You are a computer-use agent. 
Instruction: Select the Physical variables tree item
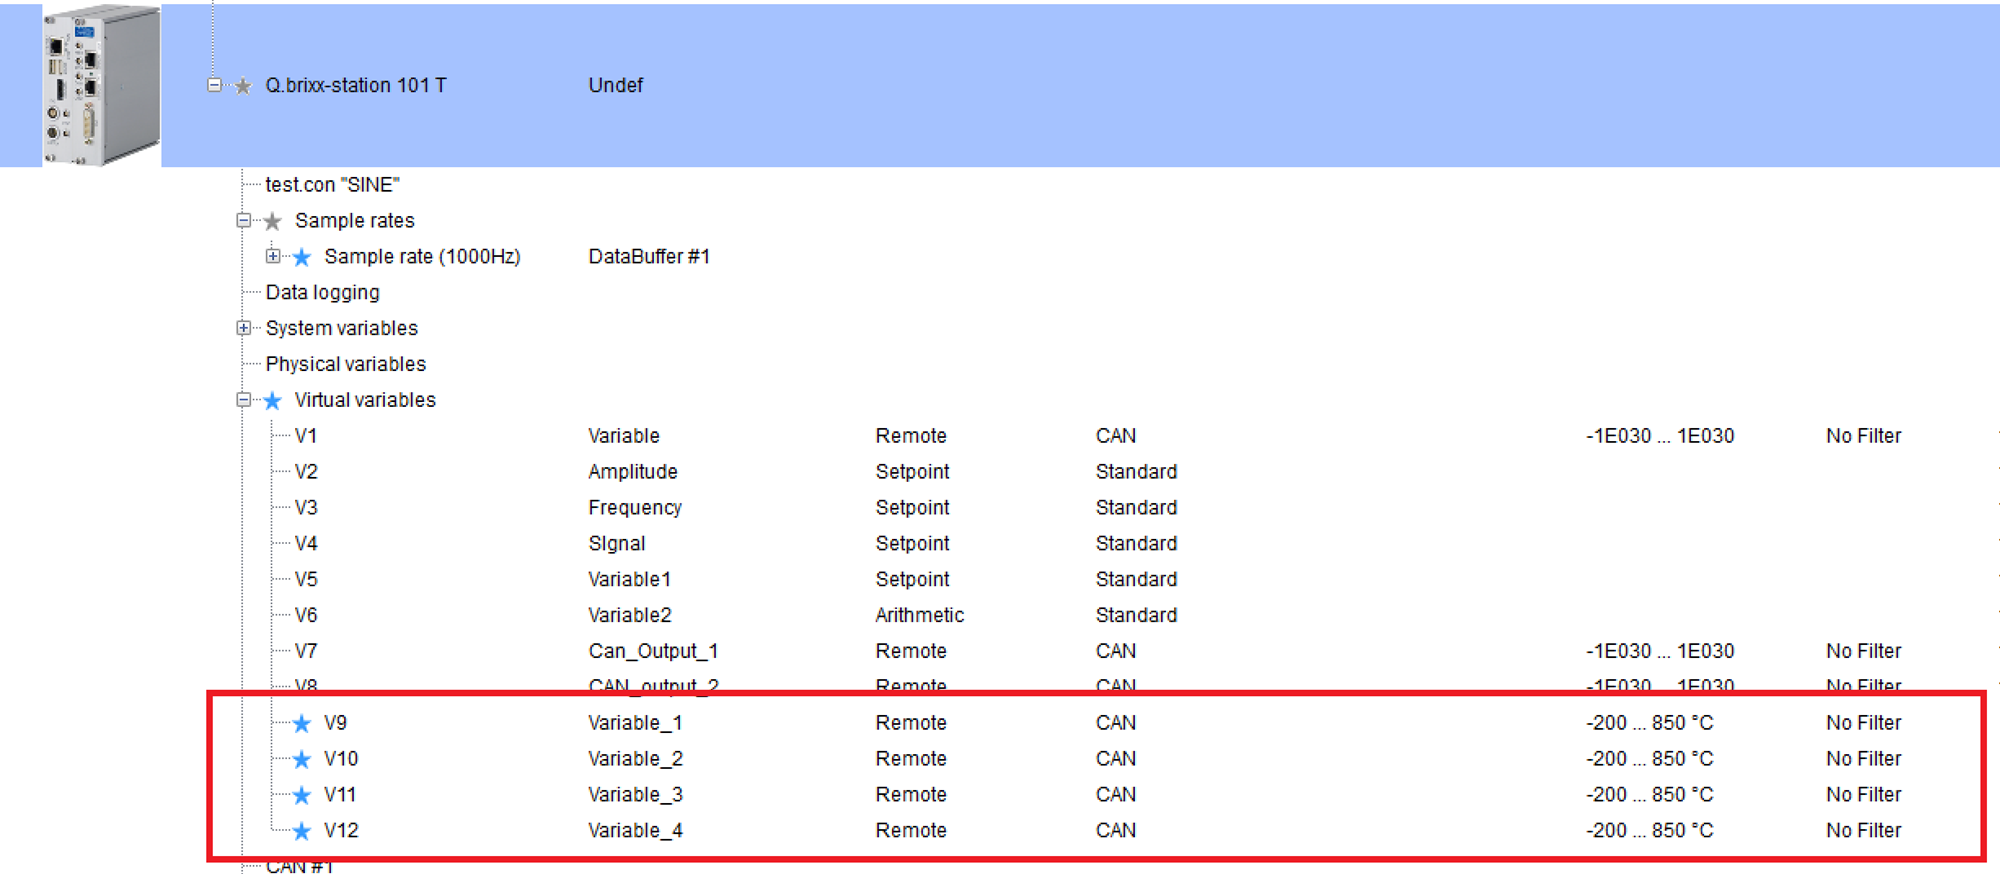pyautogui.click(x=345, y=364)
